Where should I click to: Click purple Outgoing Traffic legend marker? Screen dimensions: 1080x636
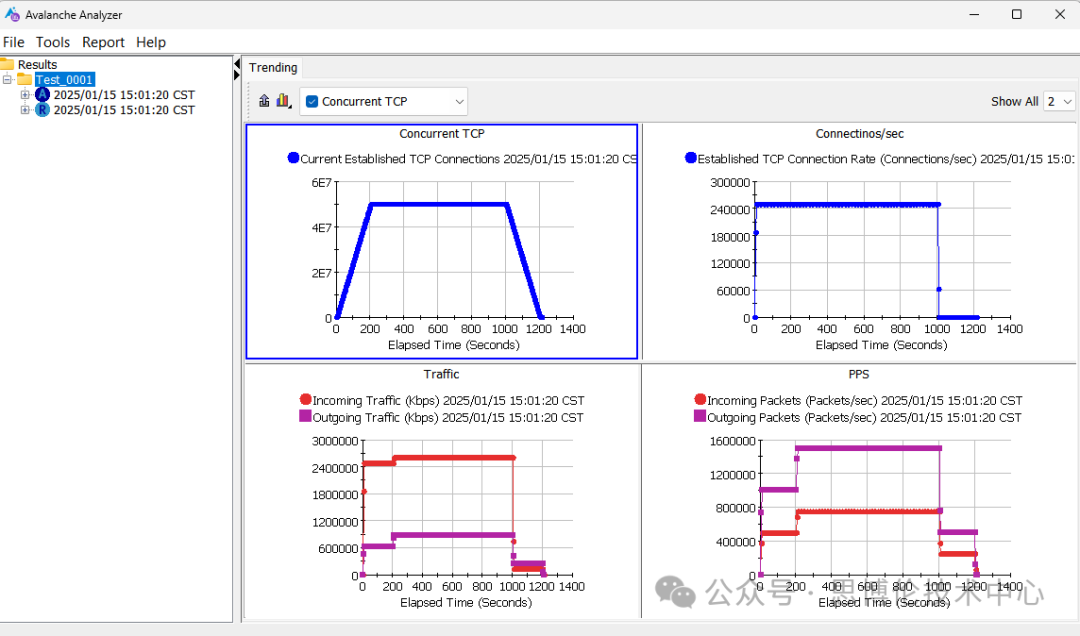click(306, 416)
